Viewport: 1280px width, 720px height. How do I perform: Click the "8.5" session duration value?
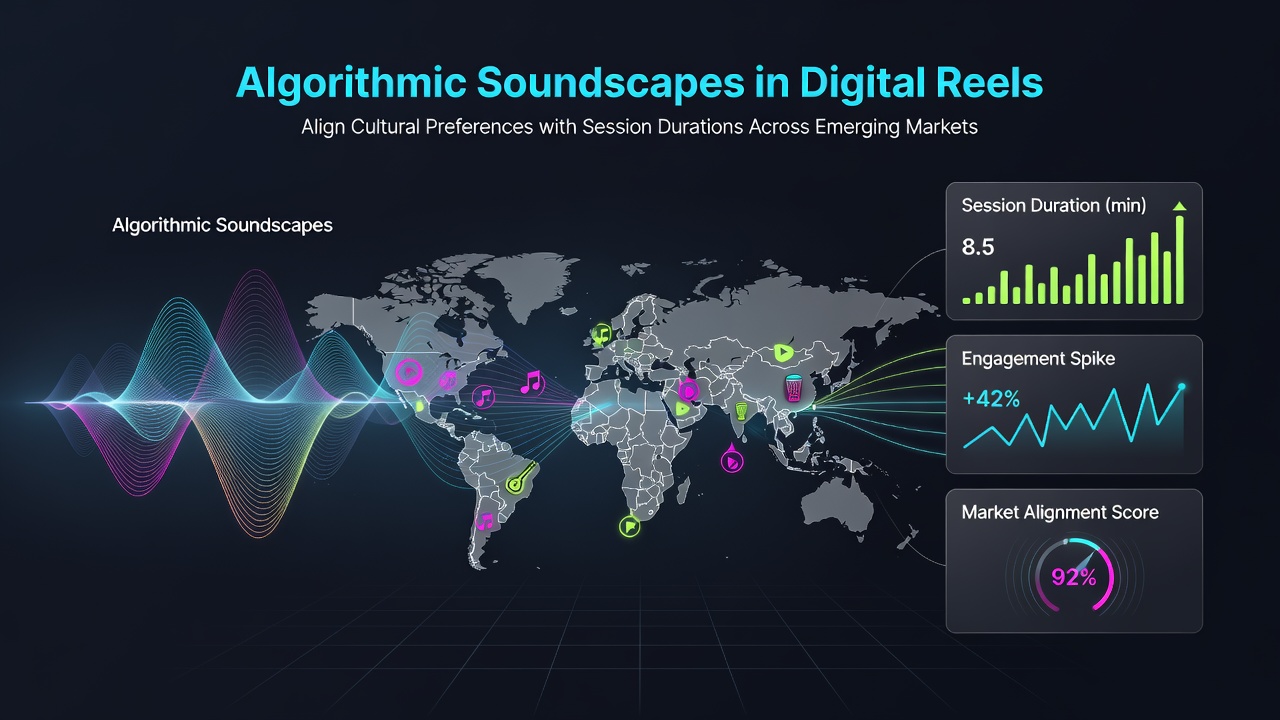pyautogui.click(x=978, y=247)
